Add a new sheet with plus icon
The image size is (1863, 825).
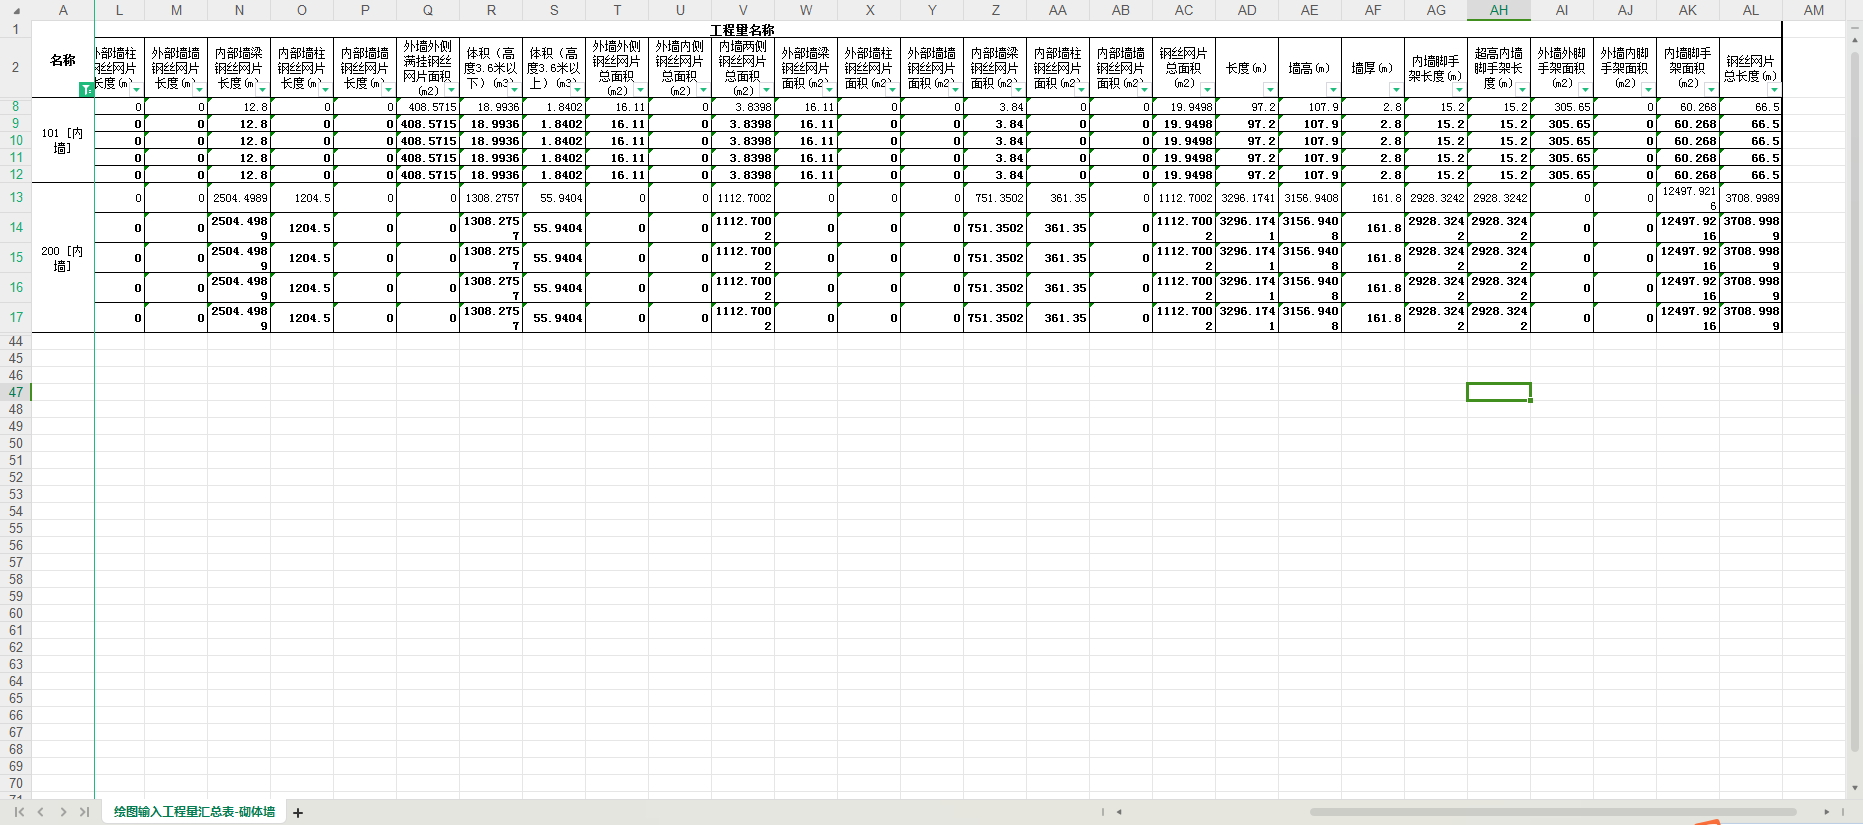pos(298,813)
